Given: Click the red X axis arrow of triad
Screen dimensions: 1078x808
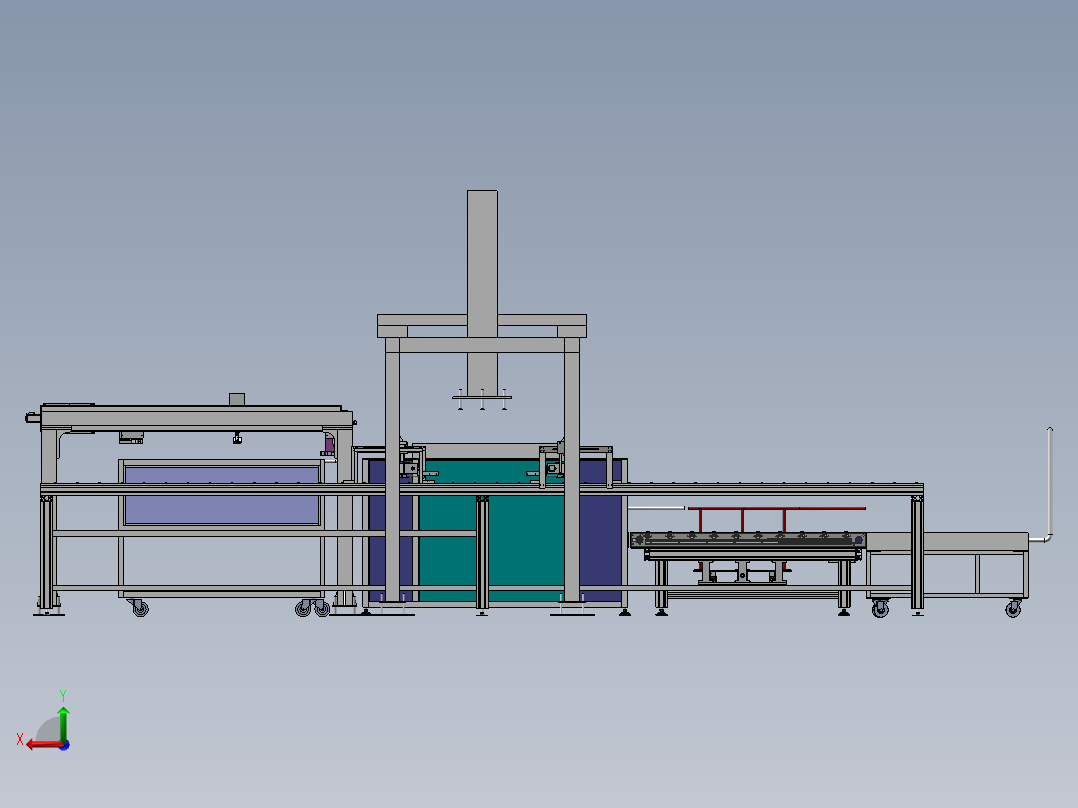Looking at the screenshot, I should click(x=43, y=745).
